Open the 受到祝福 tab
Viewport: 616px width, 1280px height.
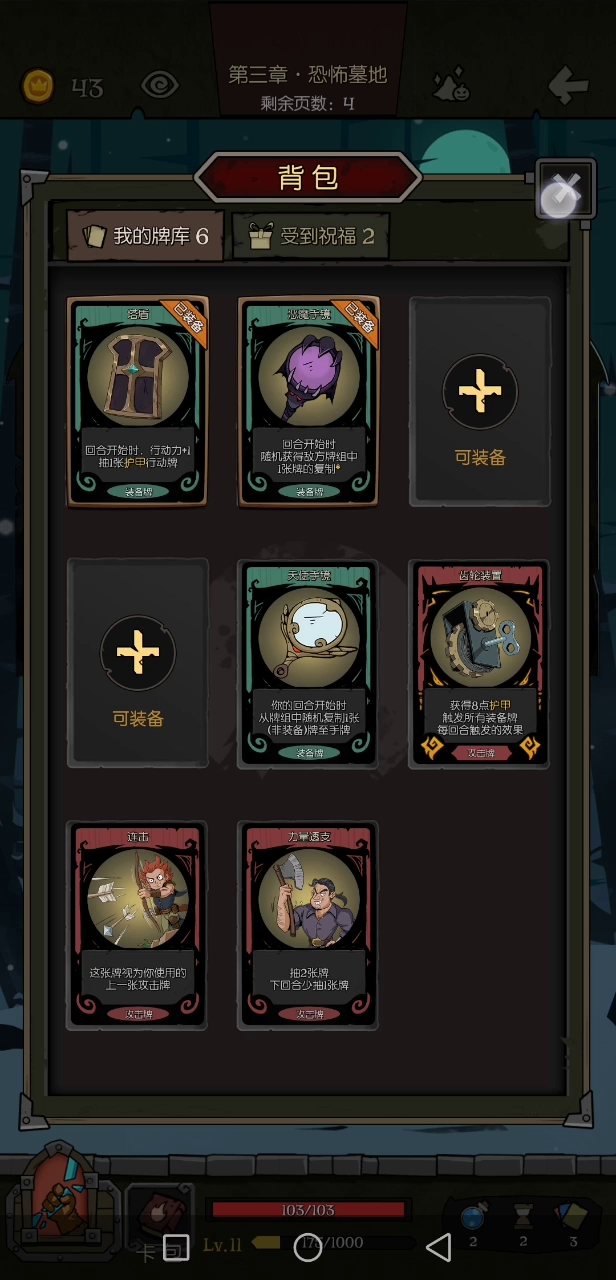click(x=311, y=236)
